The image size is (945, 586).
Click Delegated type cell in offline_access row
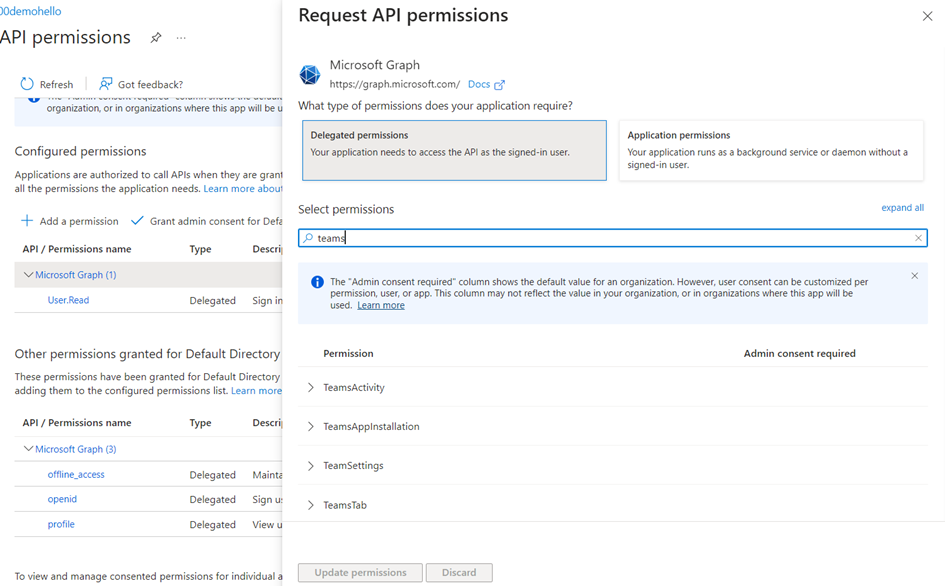212,475
